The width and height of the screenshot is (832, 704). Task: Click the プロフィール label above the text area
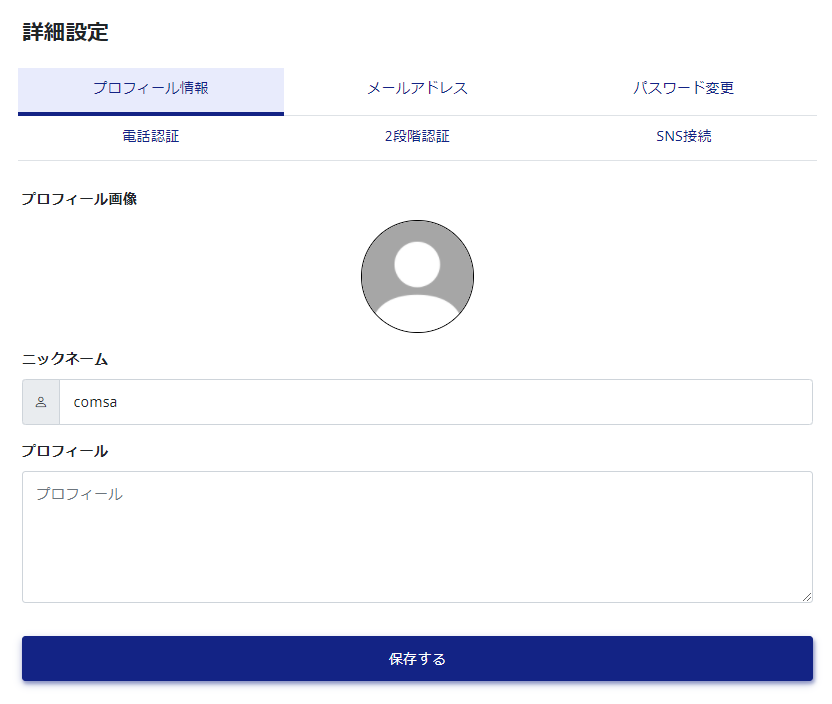click(65, 451)
